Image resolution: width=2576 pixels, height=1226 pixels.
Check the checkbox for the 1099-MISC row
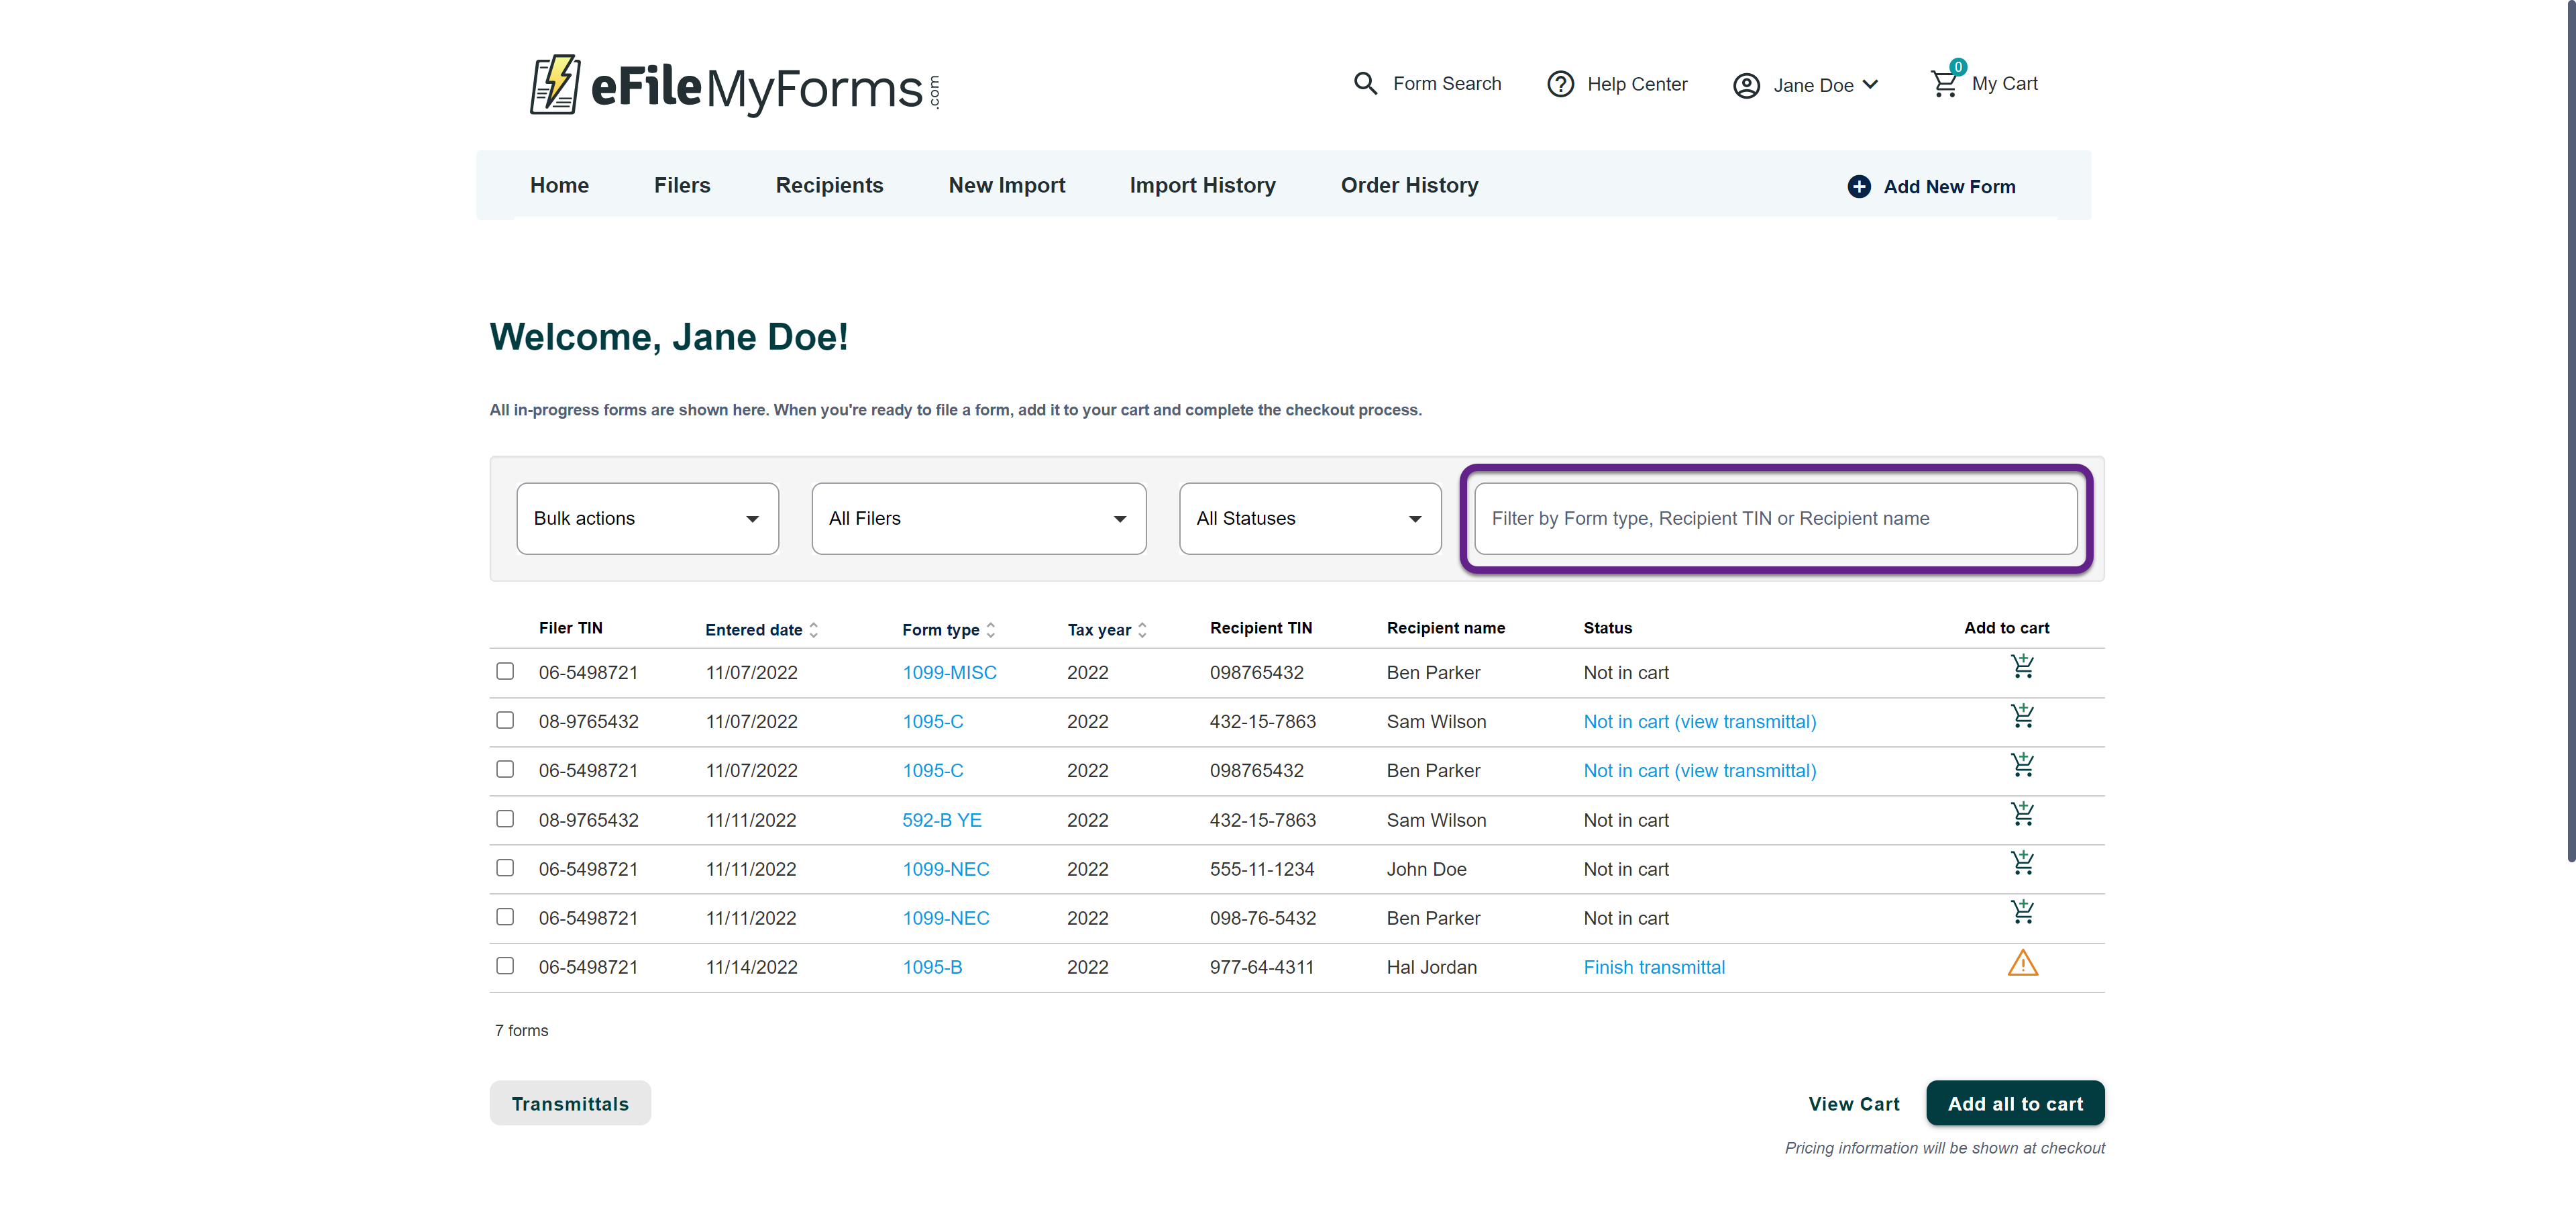point(505,671)
